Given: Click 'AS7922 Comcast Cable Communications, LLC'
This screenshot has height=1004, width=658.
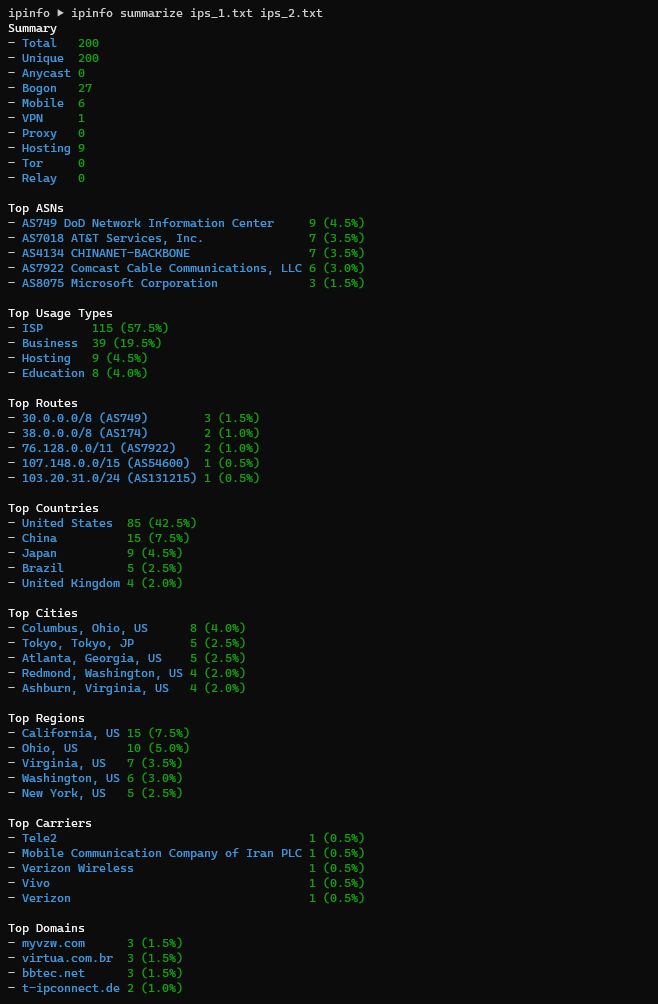Looking at the screenshot, I should coord(162,268).
